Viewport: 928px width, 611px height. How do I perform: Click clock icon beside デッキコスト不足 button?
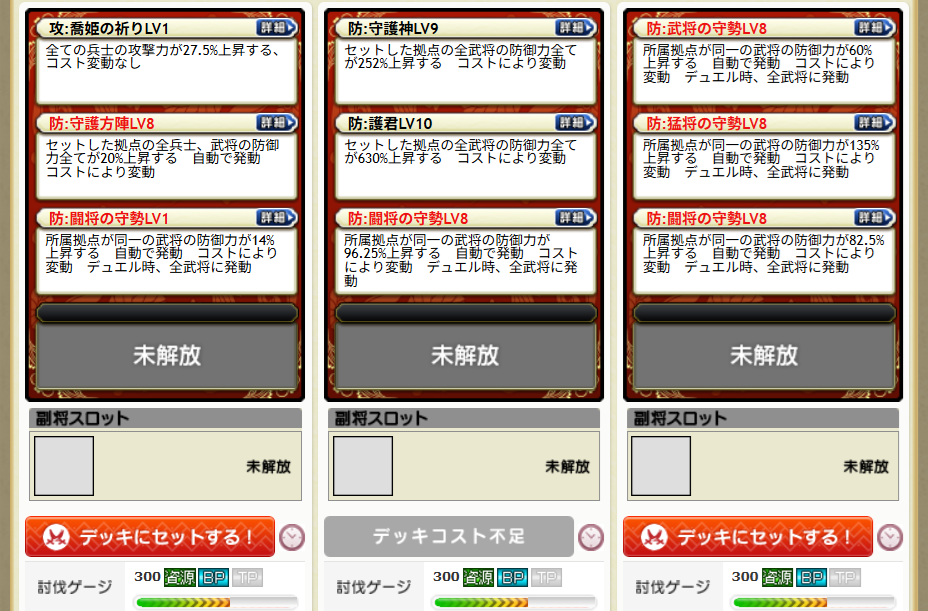[x=591, y=538]
